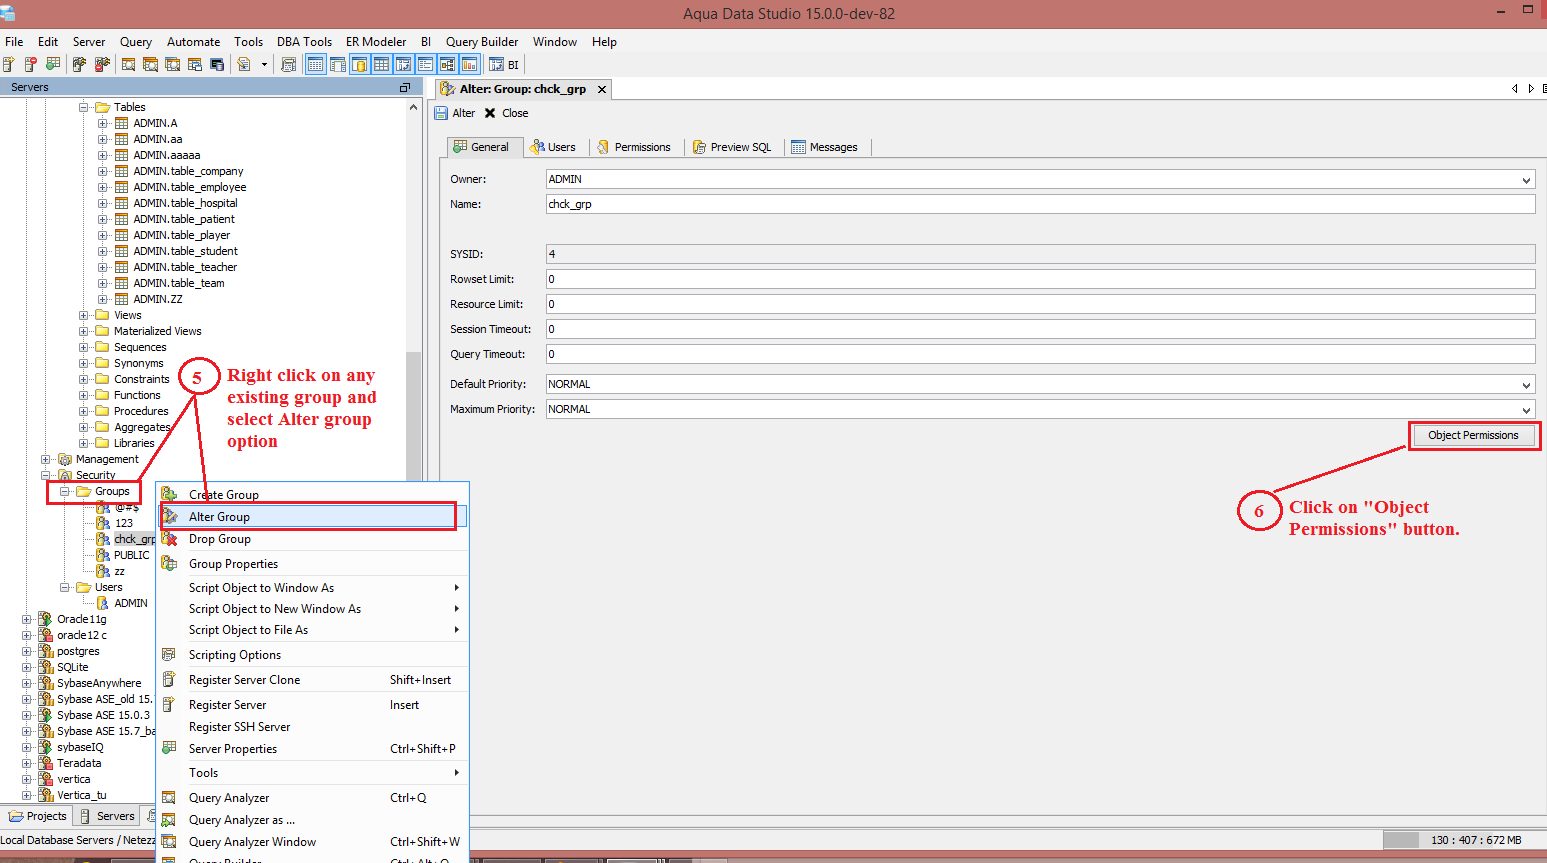Click the Servers tree vertical scrollbar
The height and width of the screenshot is (863, 1547).
[x=413, y=416]
